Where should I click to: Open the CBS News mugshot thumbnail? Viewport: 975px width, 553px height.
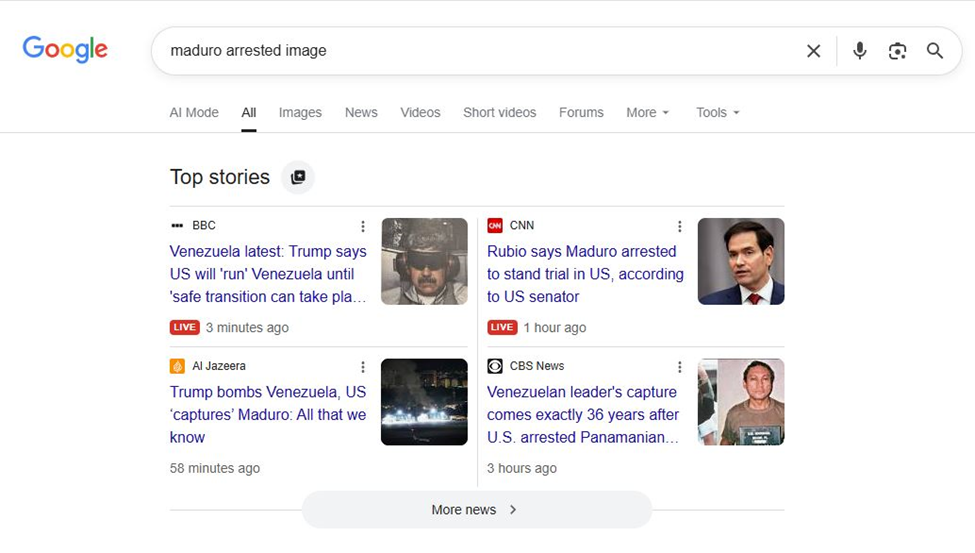(x=741, y=402)
